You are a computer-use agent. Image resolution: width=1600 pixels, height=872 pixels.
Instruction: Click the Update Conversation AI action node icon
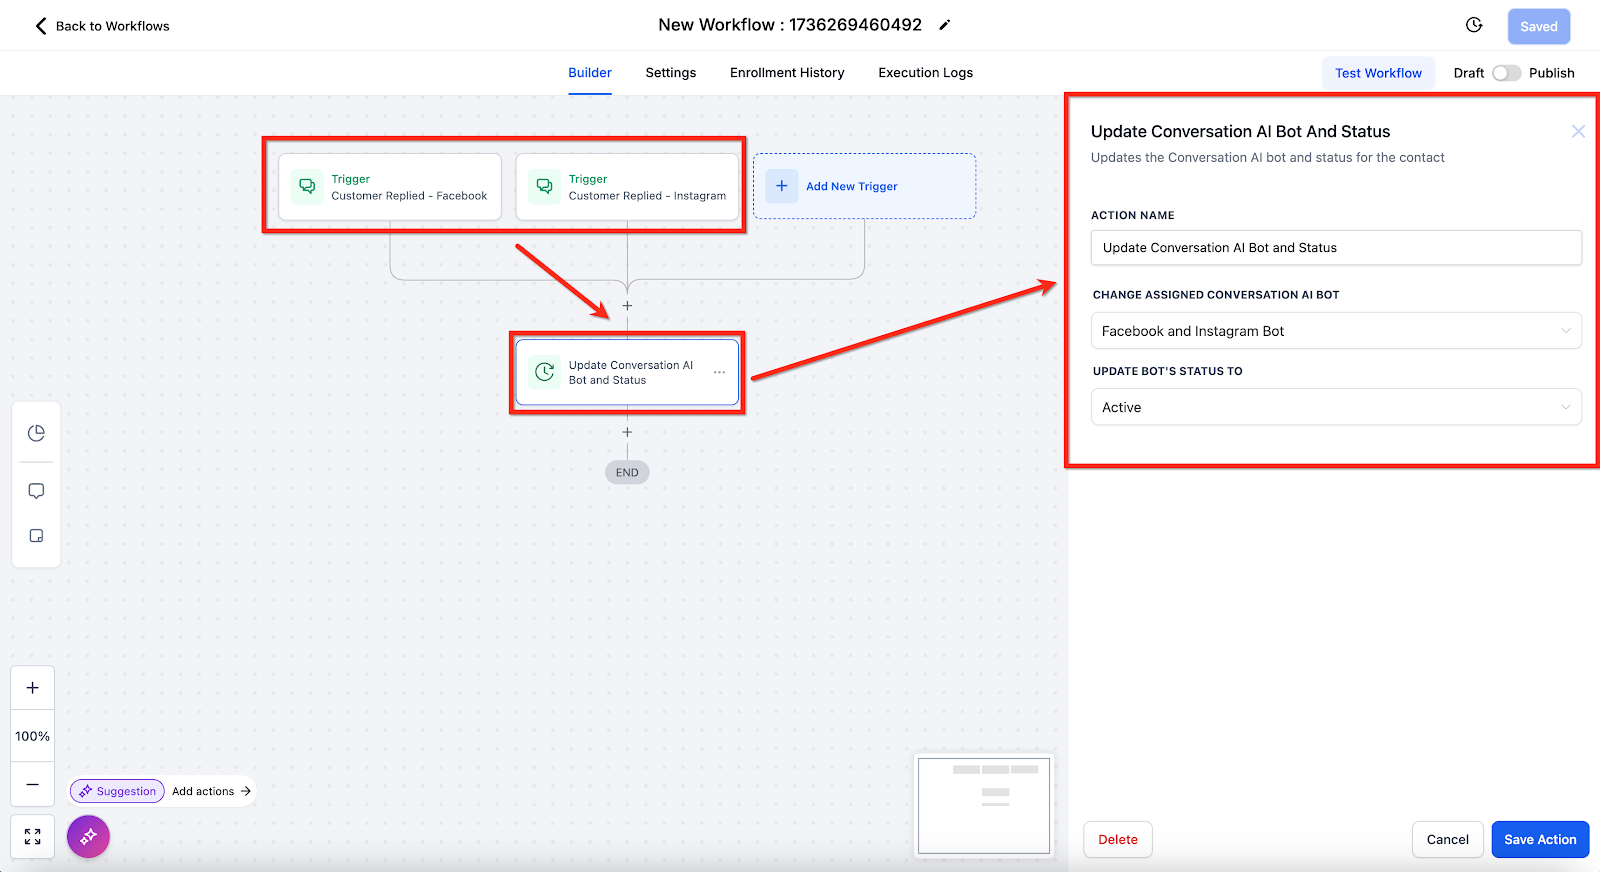coord(545,372)
